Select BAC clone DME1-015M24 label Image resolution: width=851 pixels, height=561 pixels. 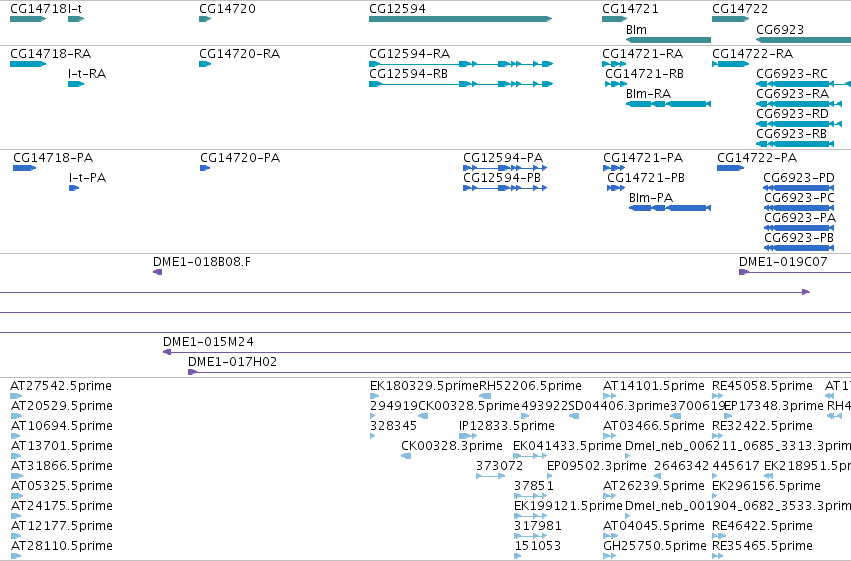(208, 342)
